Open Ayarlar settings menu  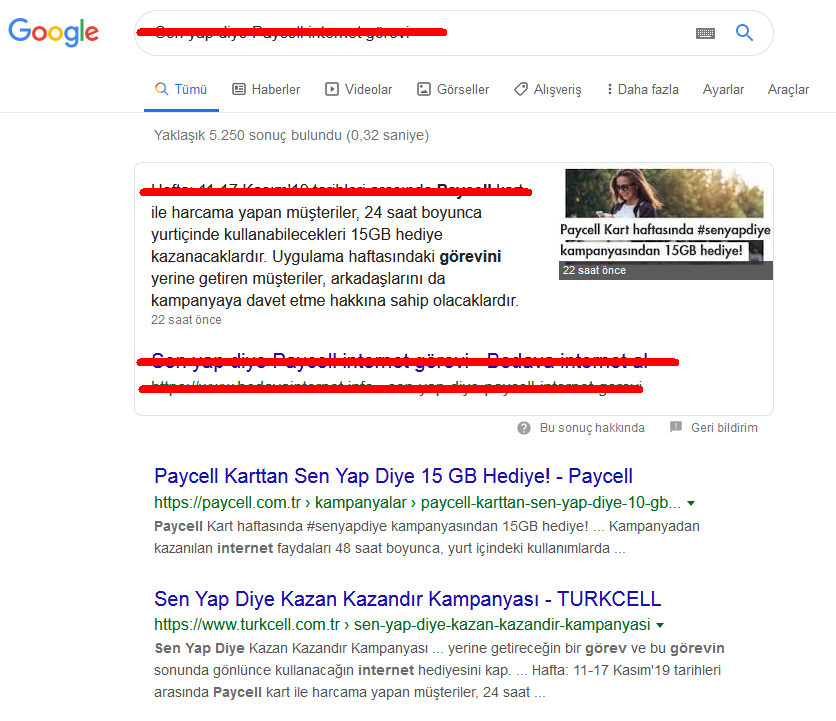(723, 89)
